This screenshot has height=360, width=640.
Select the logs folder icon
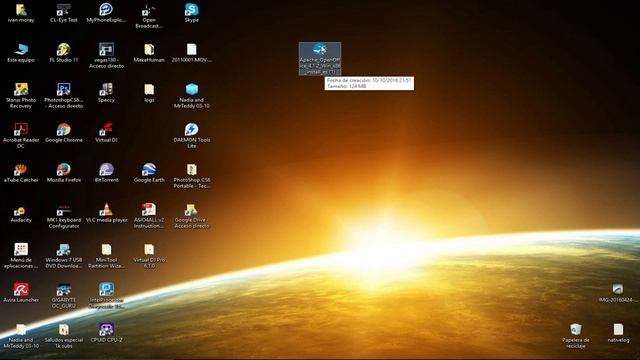(149, 90)
